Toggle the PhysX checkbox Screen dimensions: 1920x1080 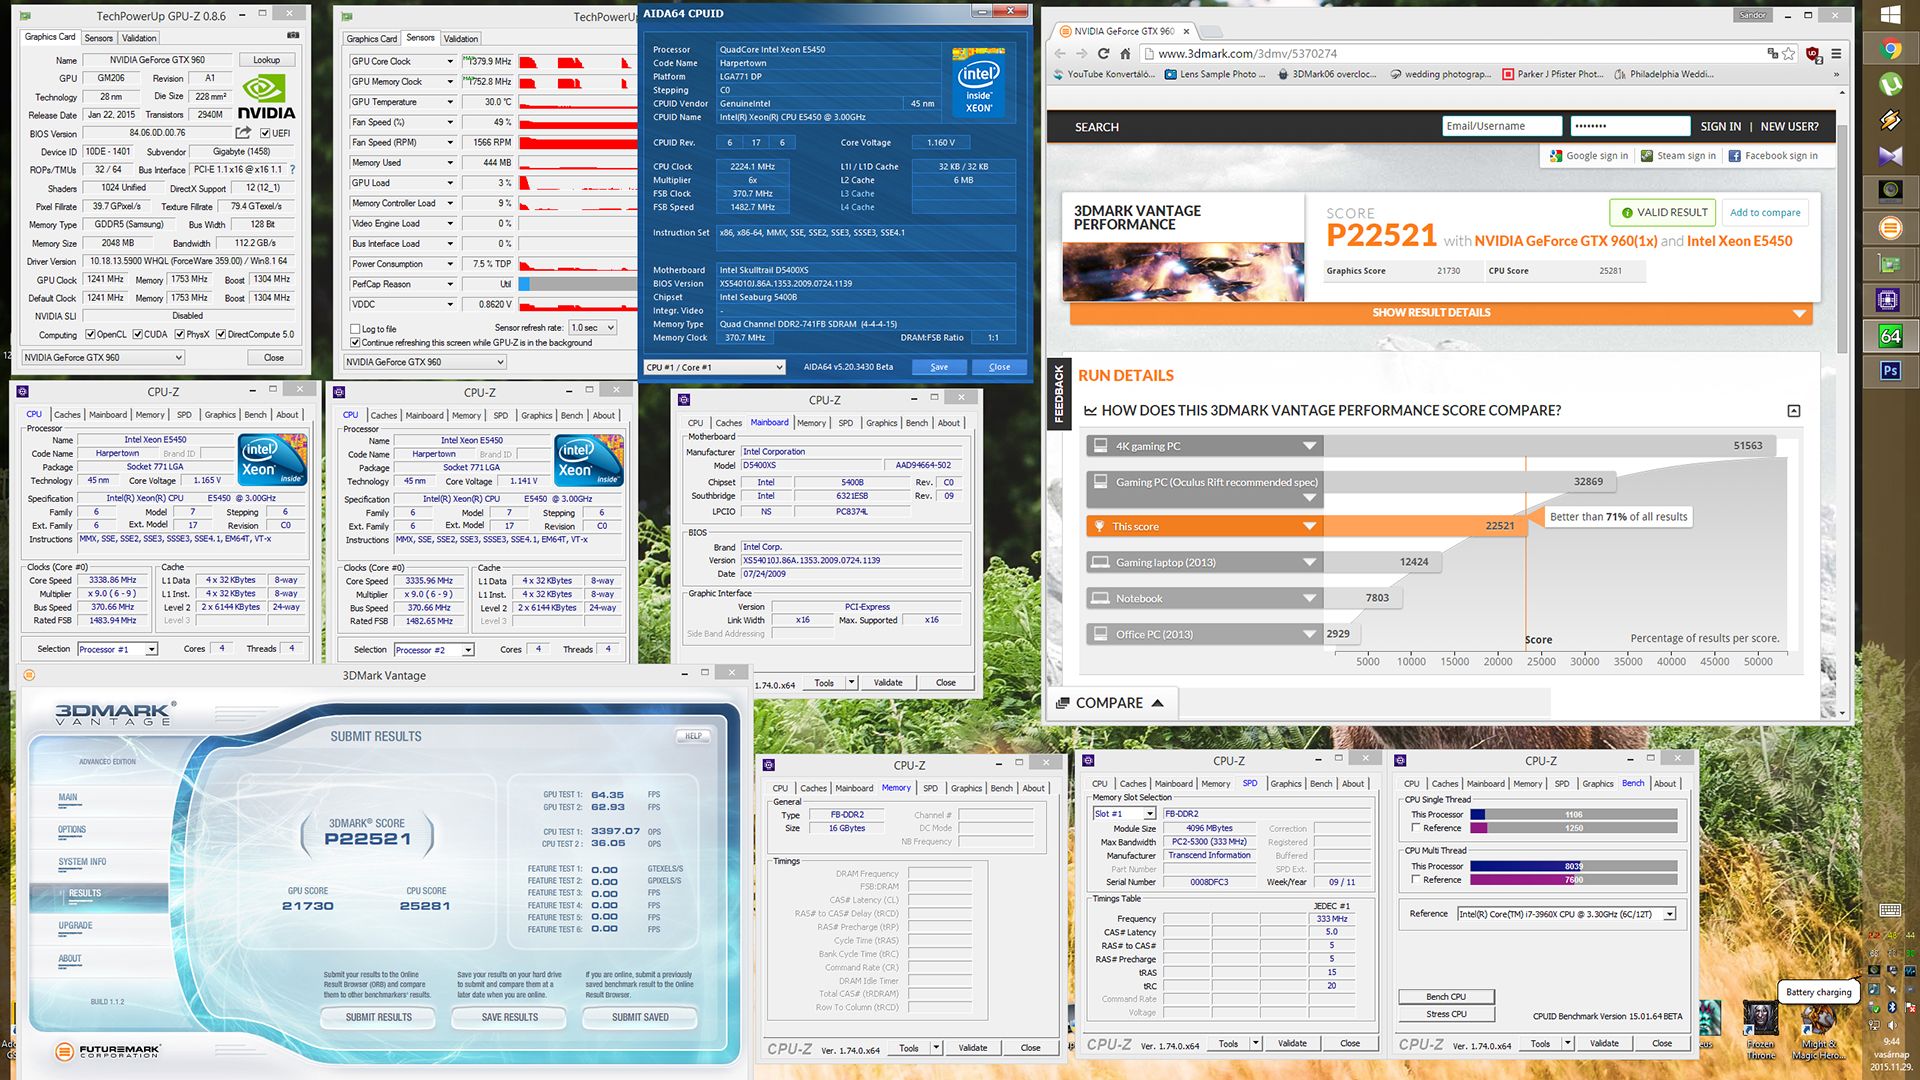[178, 335]
